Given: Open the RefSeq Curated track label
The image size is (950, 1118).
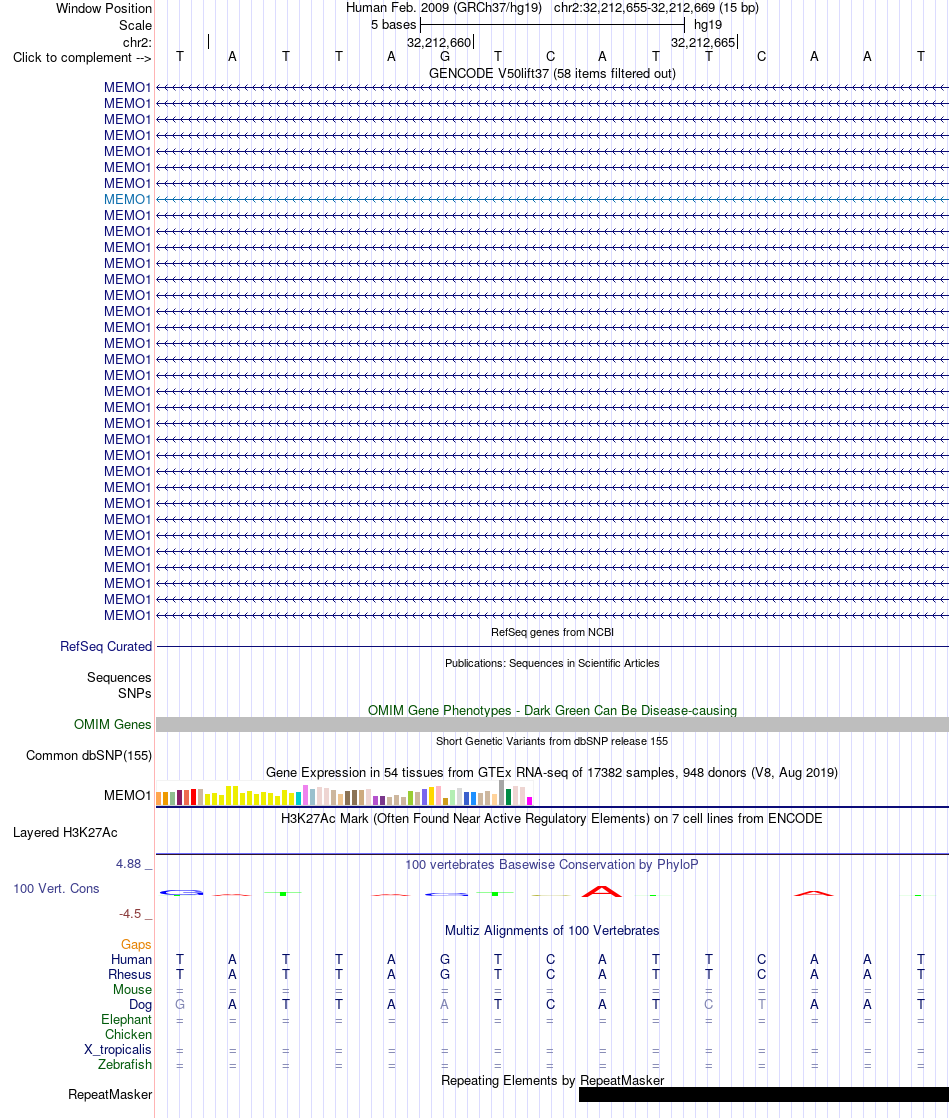Looking at the screenshot, I should (x=106, y=647).
